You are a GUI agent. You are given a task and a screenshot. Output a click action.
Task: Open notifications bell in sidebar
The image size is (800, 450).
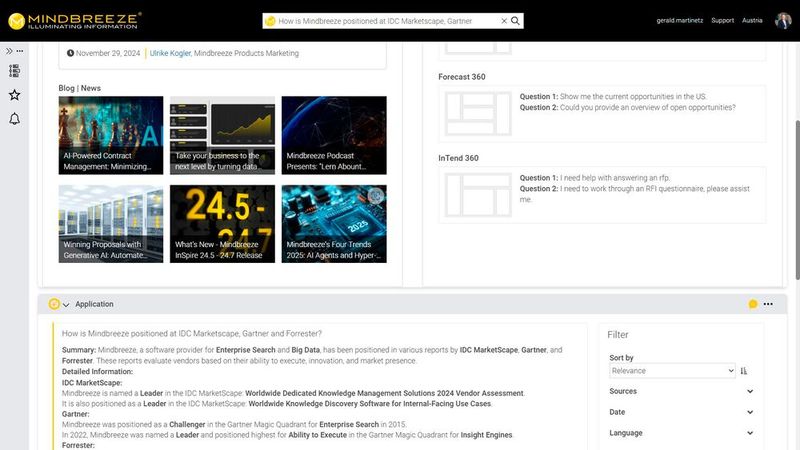(x=14, y=119)
